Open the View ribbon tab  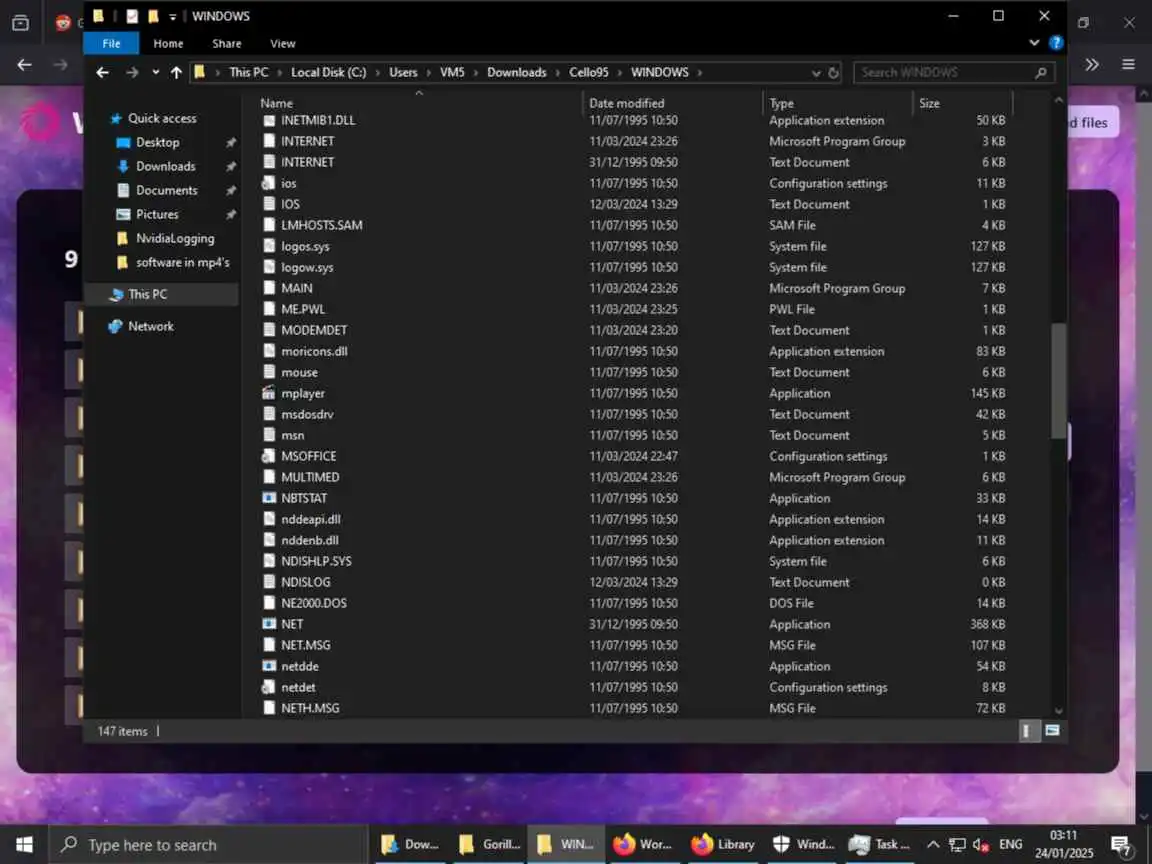(x=282, y=43)
